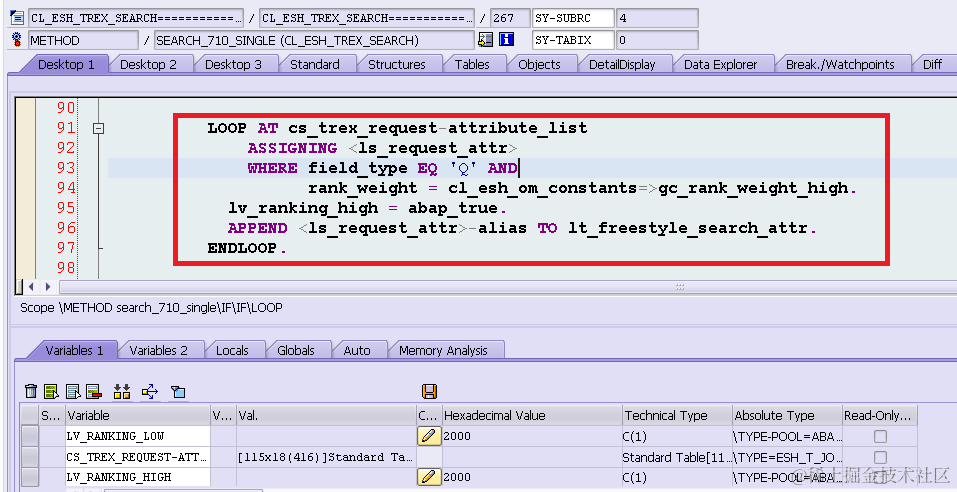The height and width of the screenshot is (492, 957).
Task: Click the orange floppy-disk save icon
Action: coord(430,391)
